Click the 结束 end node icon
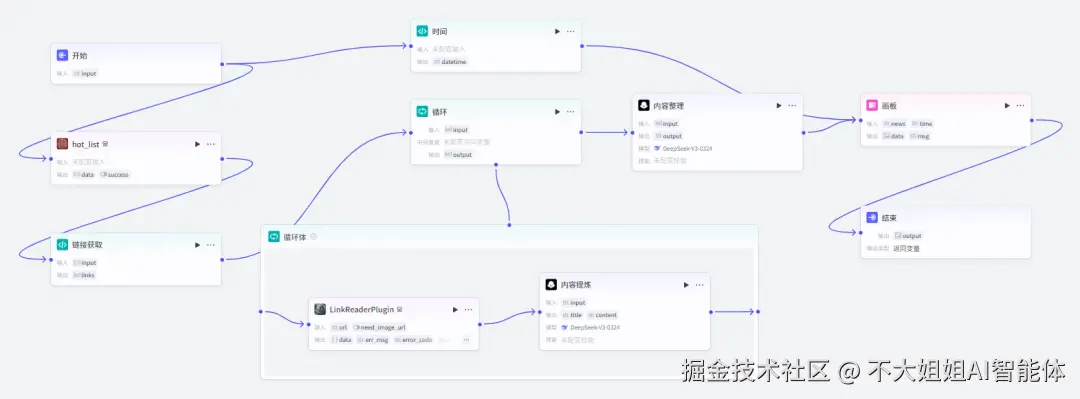The height and width of the screenshot is (399, 1080). click(x=872, y=218)
